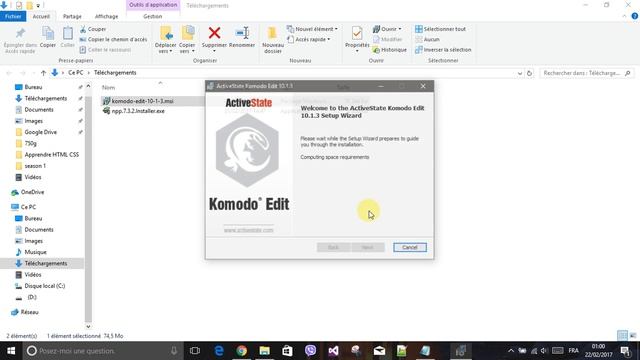Click Couper scissors icon
The height and width of the screenshot is (360, 640).
click(x=93, y=29)
